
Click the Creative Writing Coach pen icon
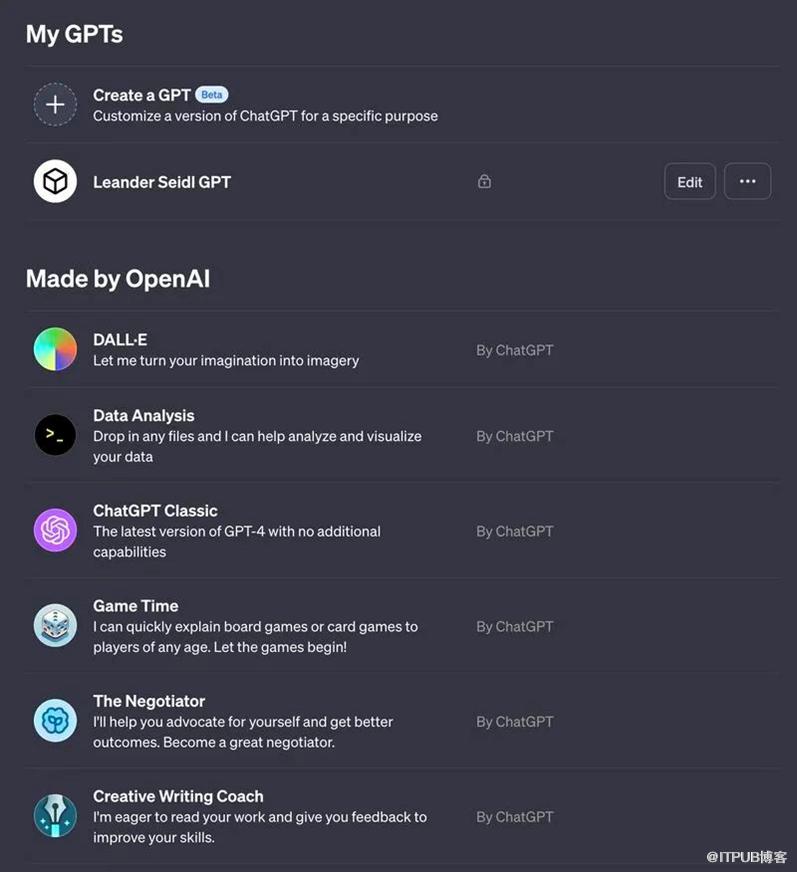pos(55,815)
